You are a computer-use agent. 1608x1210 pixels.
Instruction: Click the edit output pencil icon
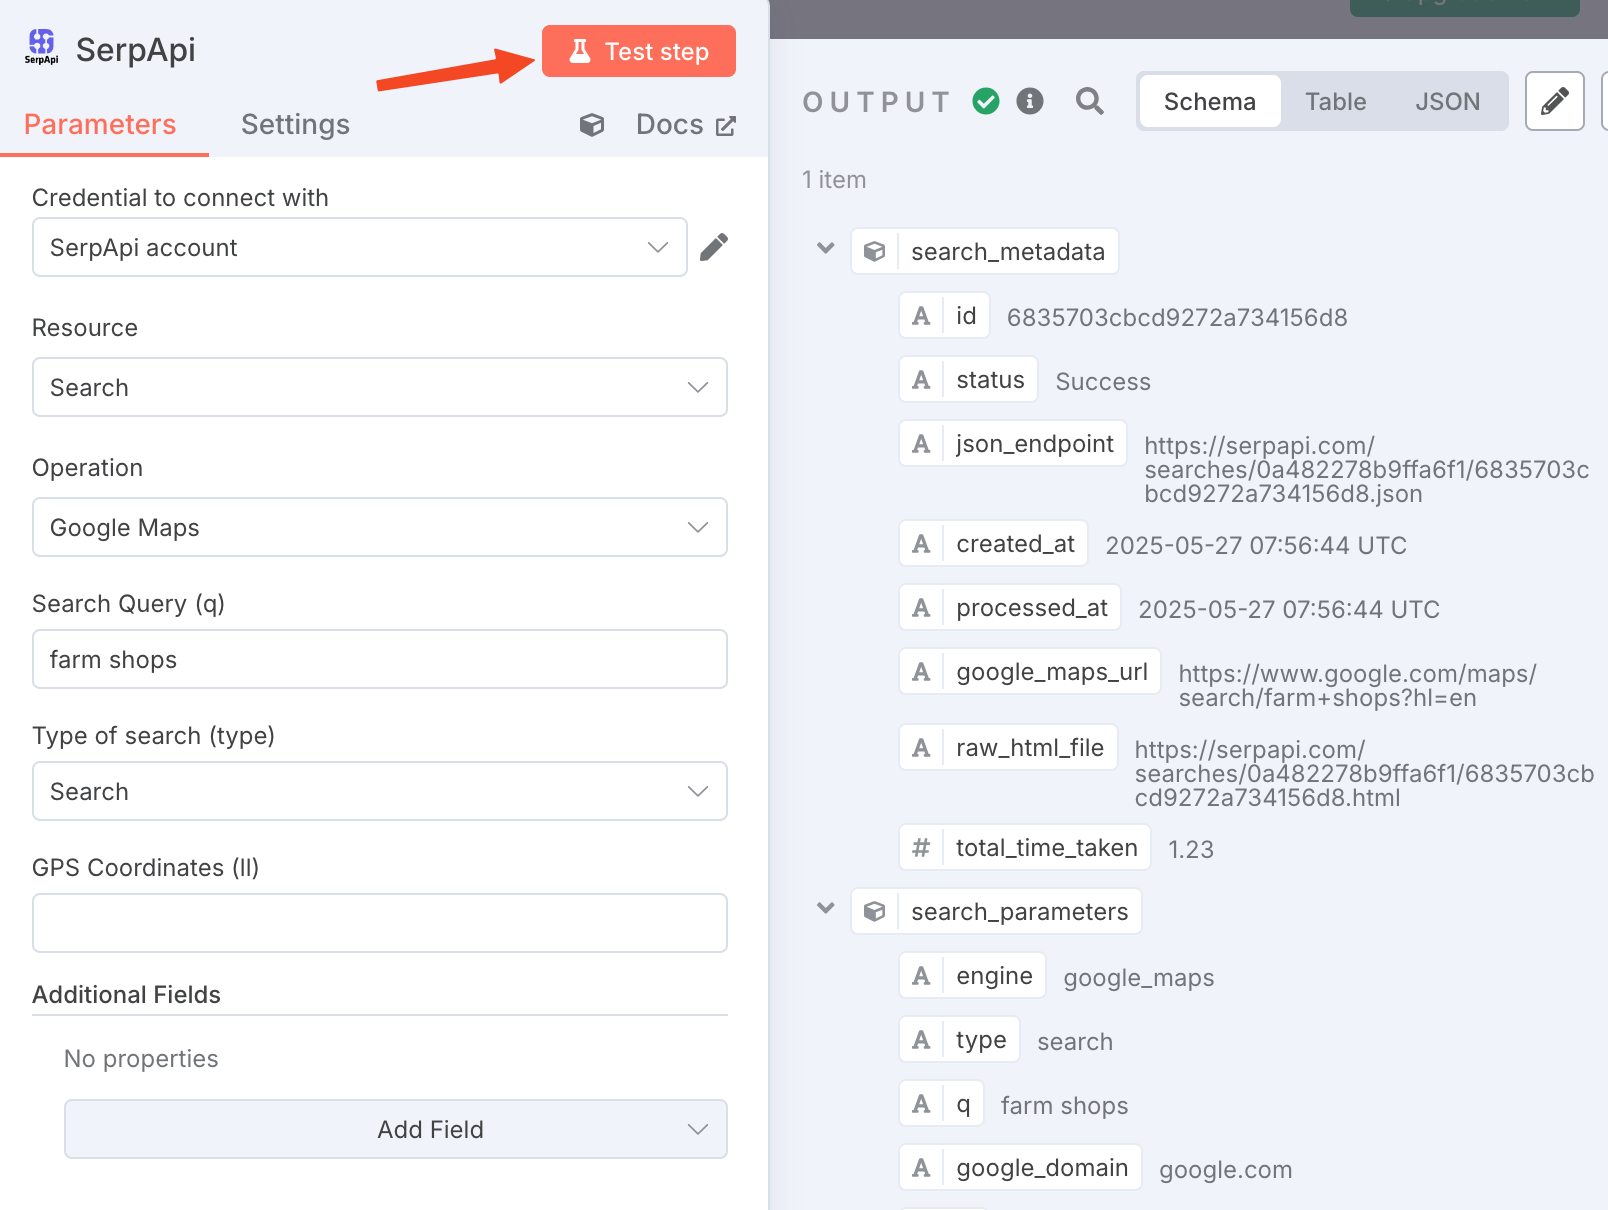pos(1554,101)
